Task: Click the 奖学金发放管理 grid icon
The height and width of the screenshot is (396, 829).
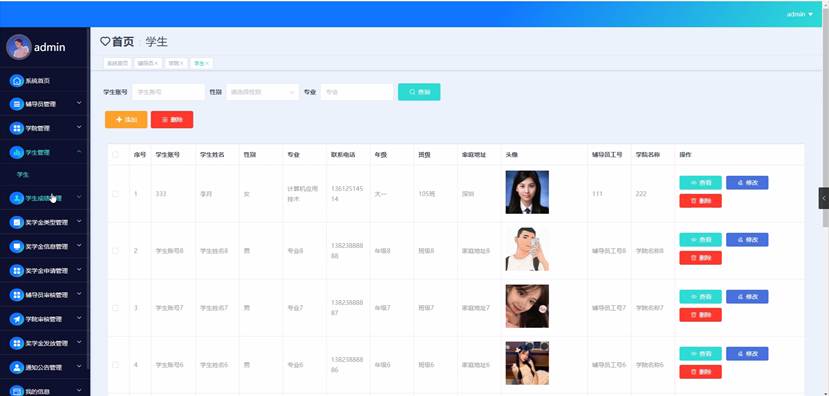Action: point(17,343)
